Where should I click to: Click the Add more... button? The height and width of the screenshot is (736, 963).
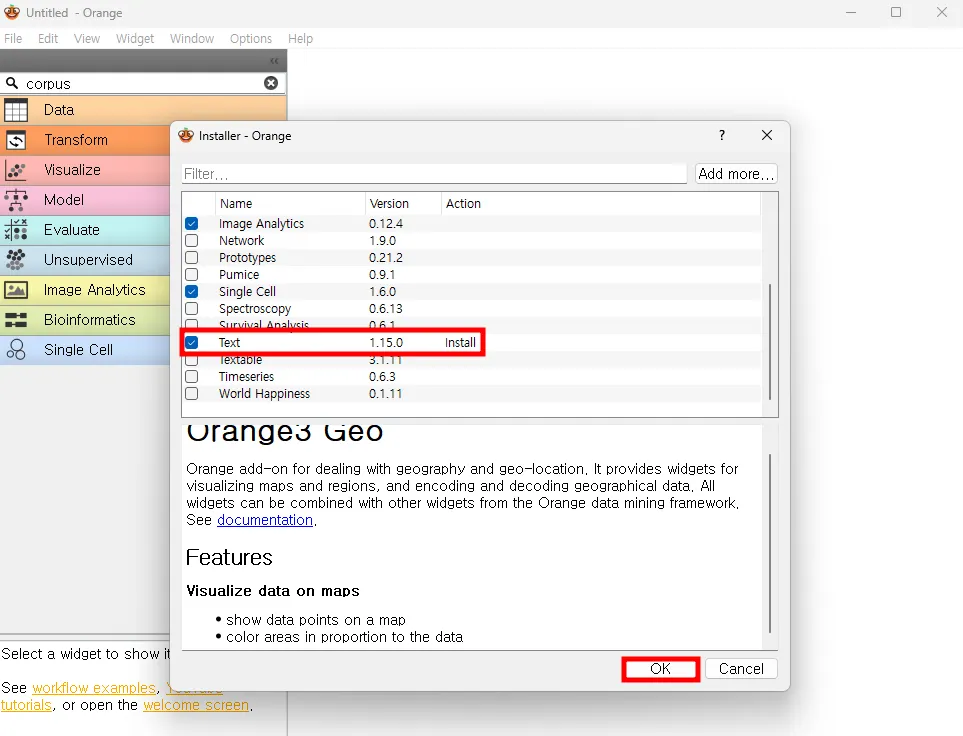(x=736, y=174)
